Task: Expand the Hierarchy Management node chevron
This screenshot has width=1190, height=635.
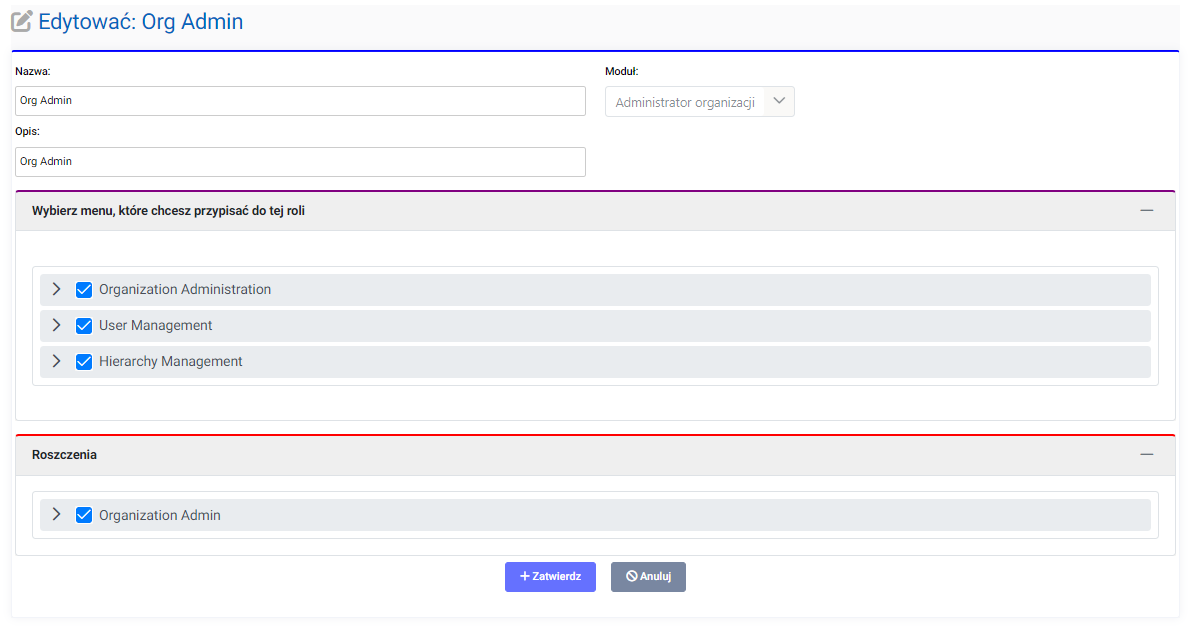Action: click(56, 361)
